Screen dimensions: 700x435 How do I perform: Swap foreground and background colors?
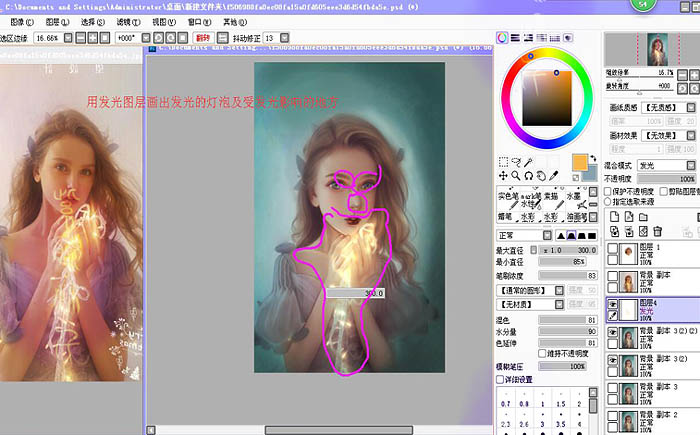tap(593, 158)
